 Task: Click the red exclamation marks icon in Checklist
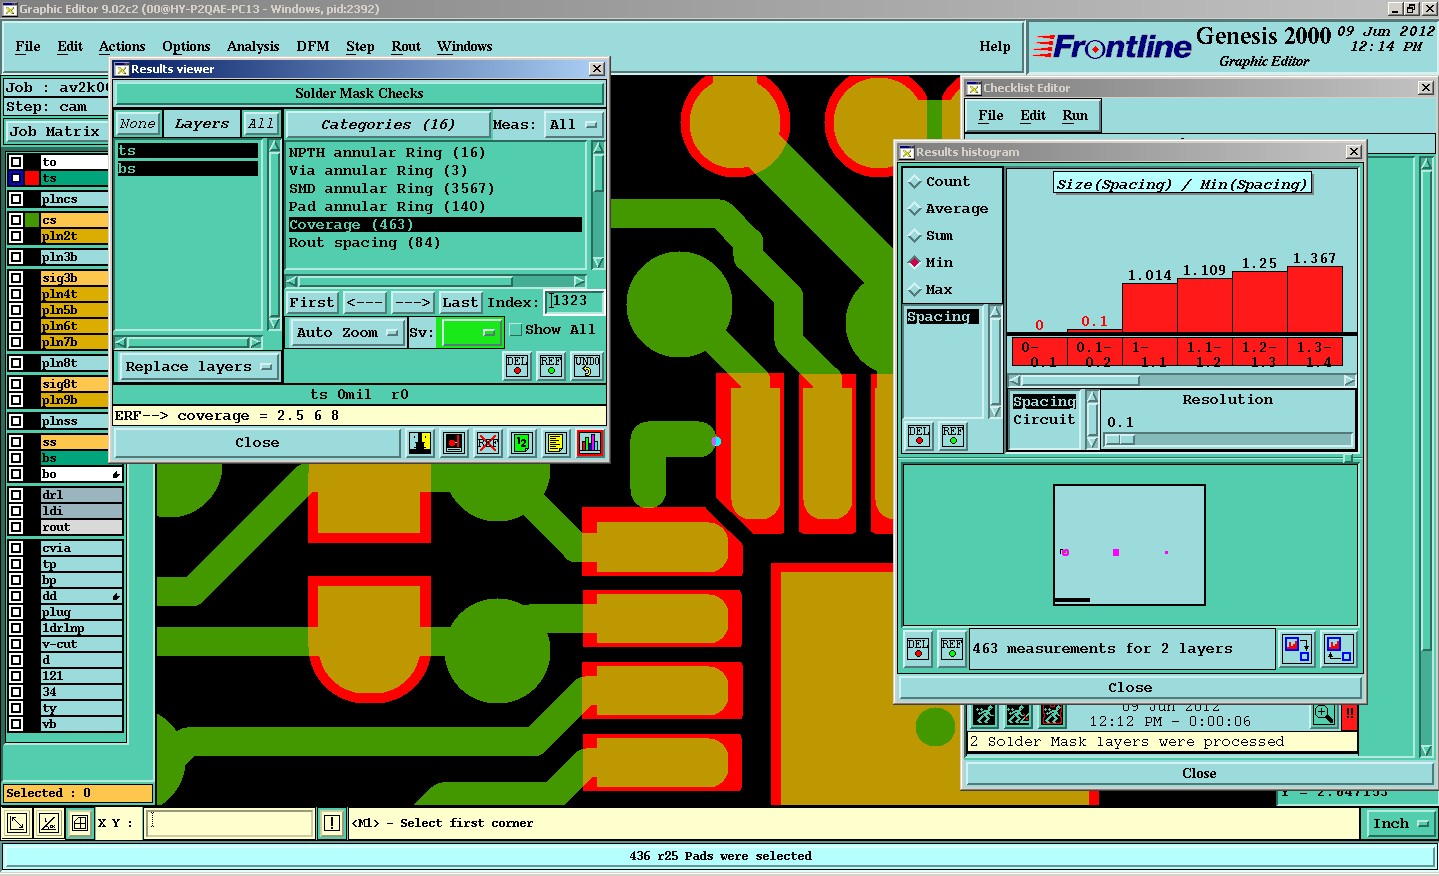click(1350, 715)
